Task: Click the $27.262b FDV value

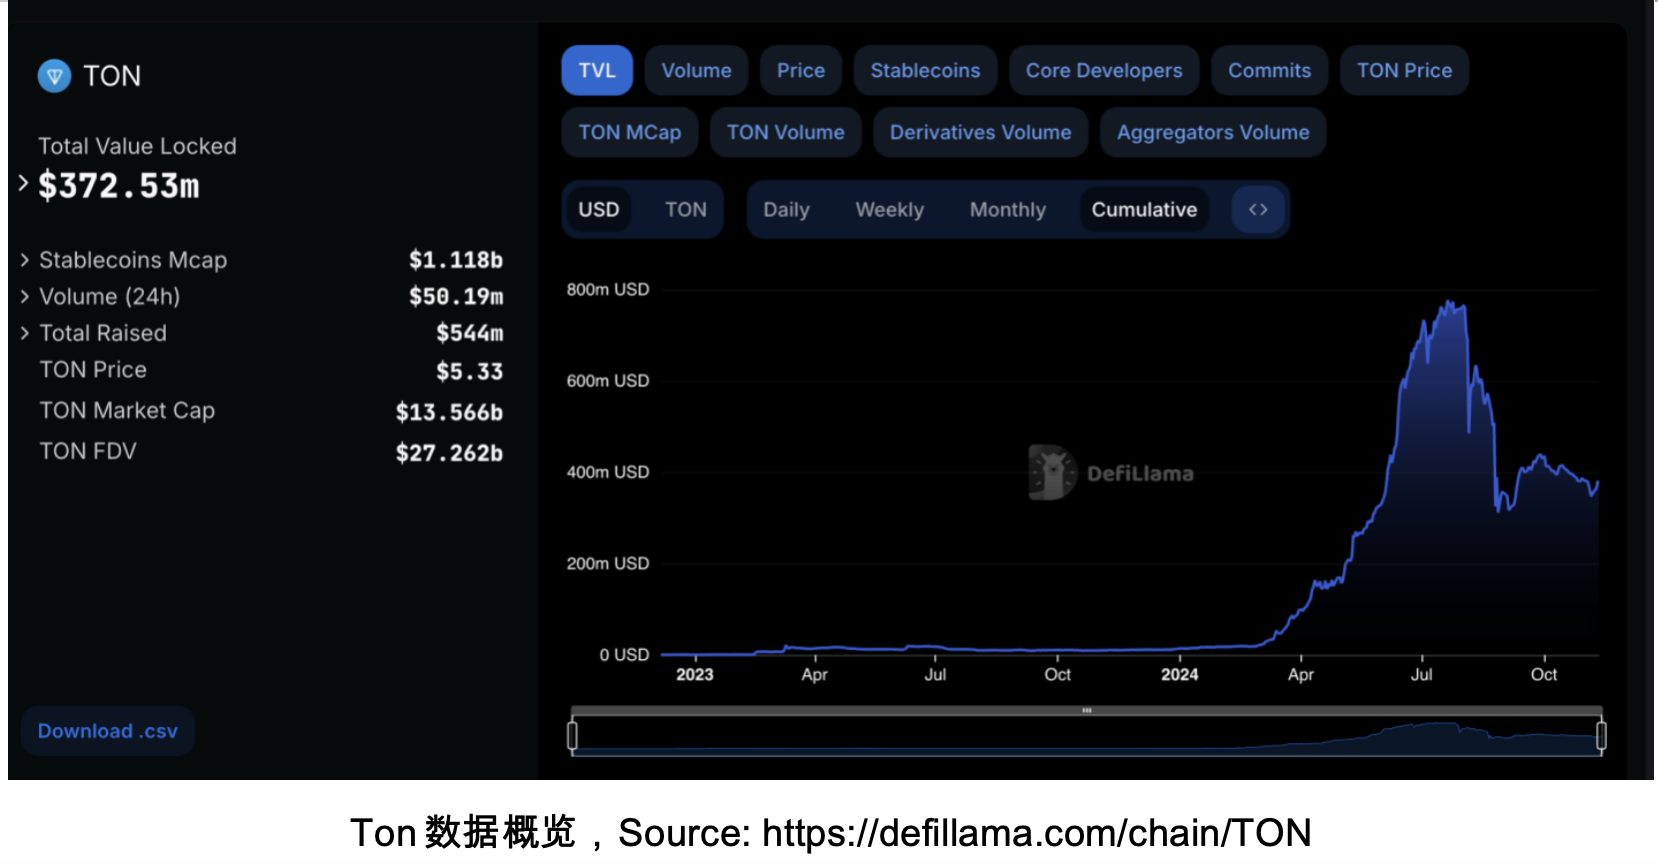Action: click(449, 453)
